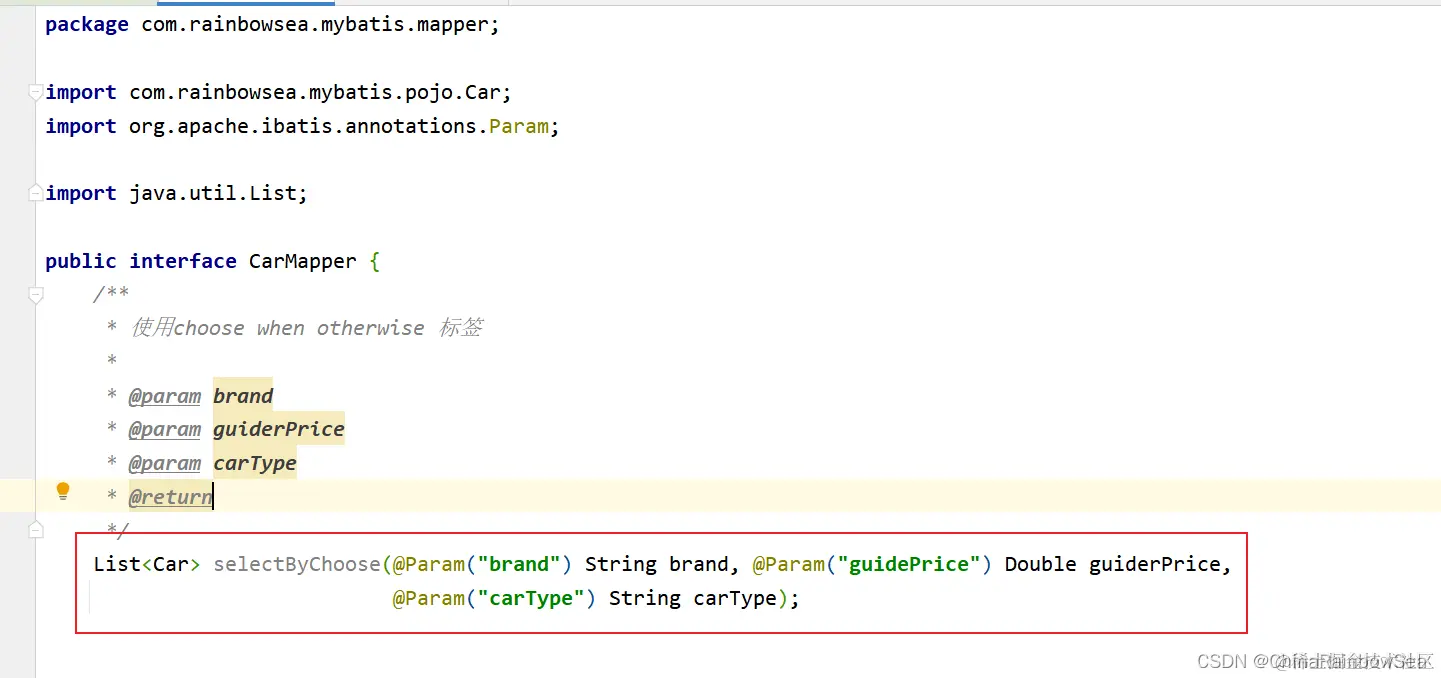The image size is (1441, 678).
Task: Click the string literal "brand" in @Param
Action: pos(519,564)
